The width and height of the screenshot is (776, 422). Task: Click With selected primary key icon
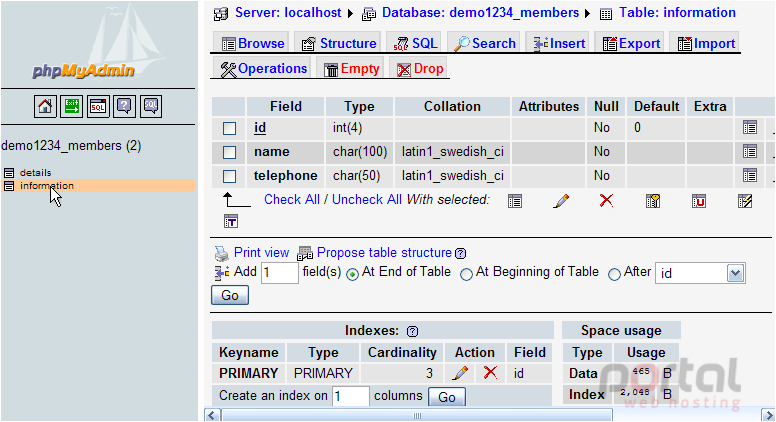[653, 201]
